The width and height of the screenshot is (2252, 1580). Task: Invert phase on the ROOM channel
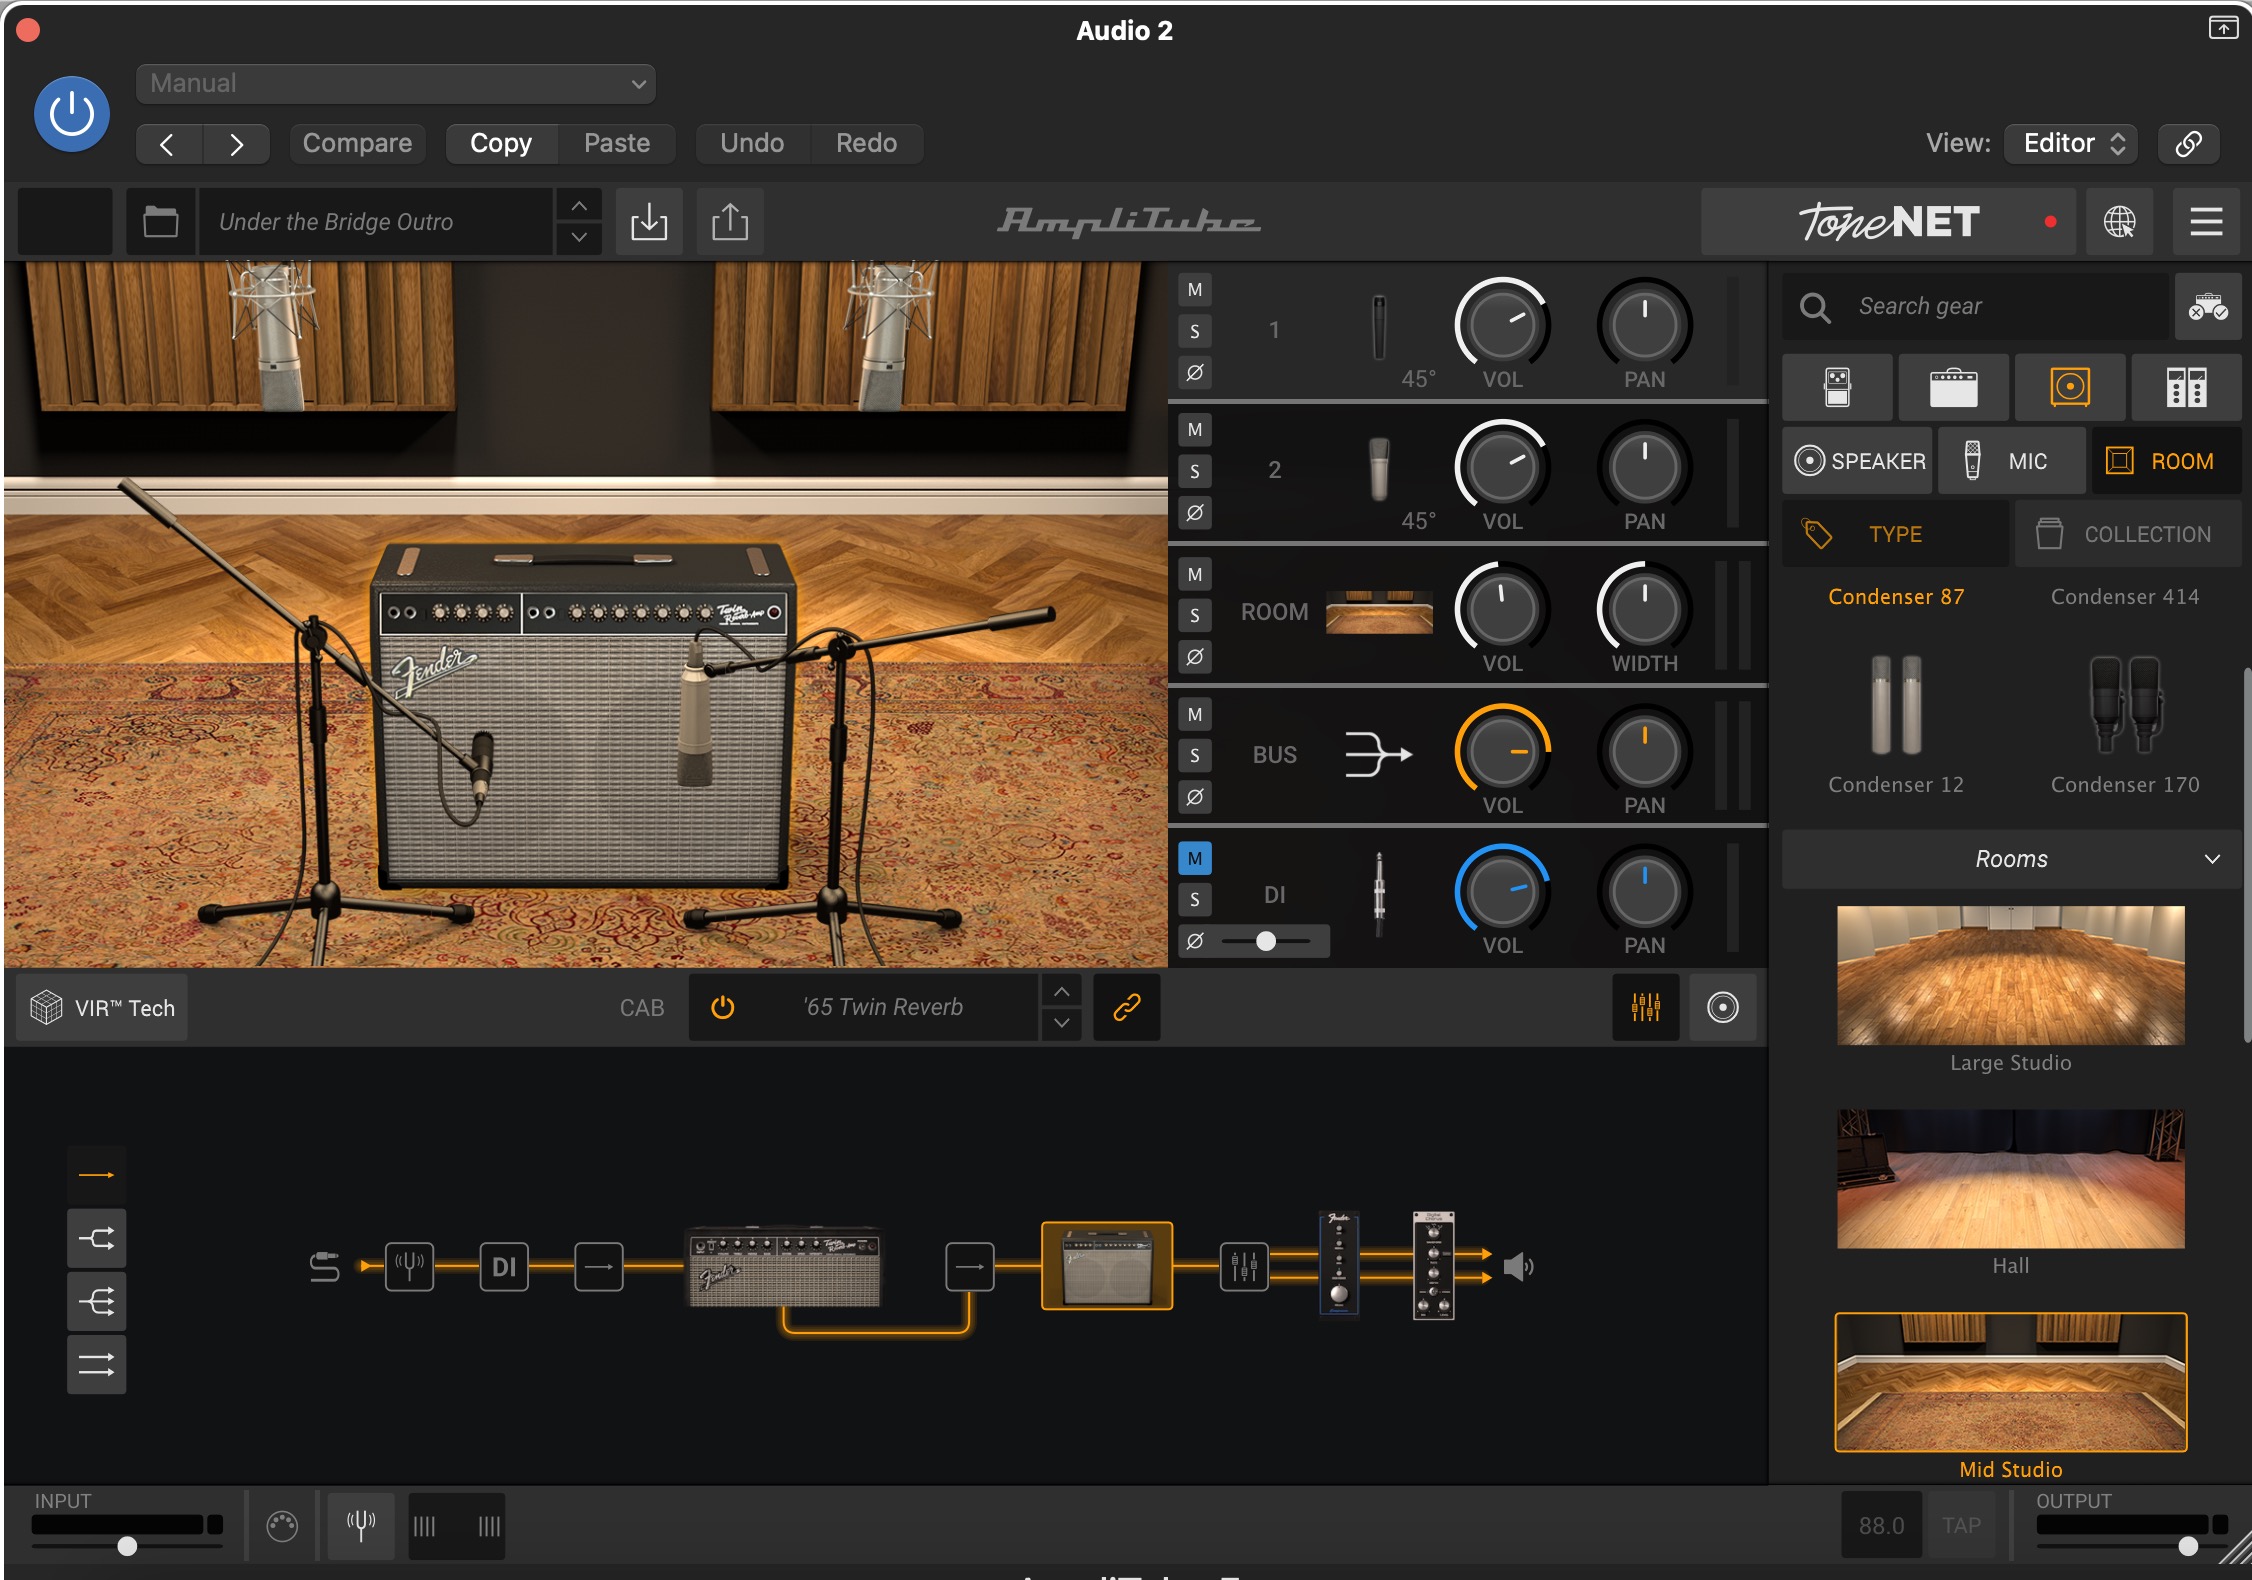pyautogui.click(x=1194, y=657)
